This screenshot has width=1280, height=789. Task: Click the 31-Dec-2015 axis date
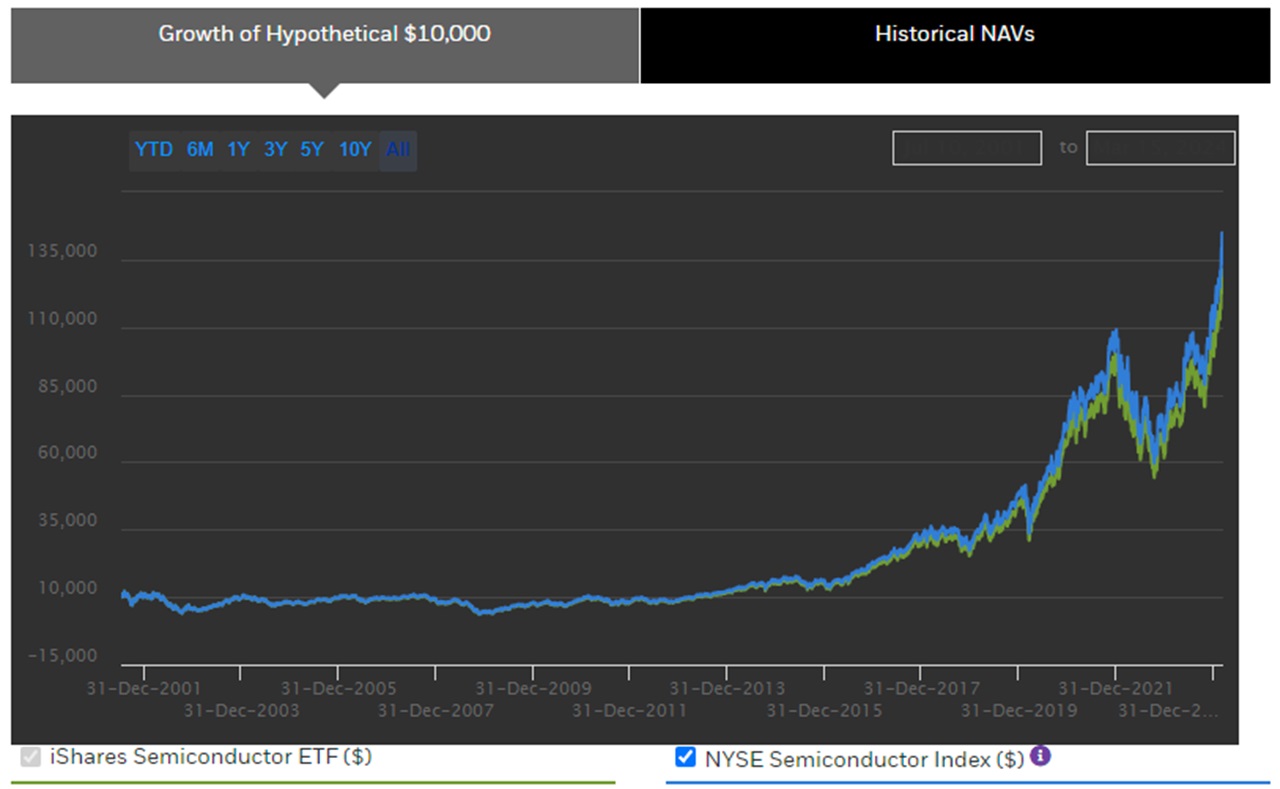(x=825, y=711)
